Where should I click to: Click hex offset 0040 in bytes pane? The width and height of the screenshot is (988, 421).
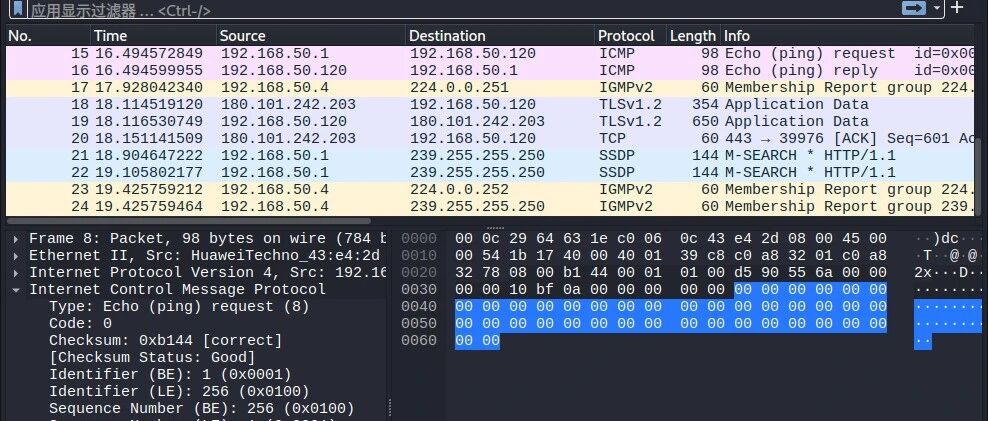coord(418,307)
